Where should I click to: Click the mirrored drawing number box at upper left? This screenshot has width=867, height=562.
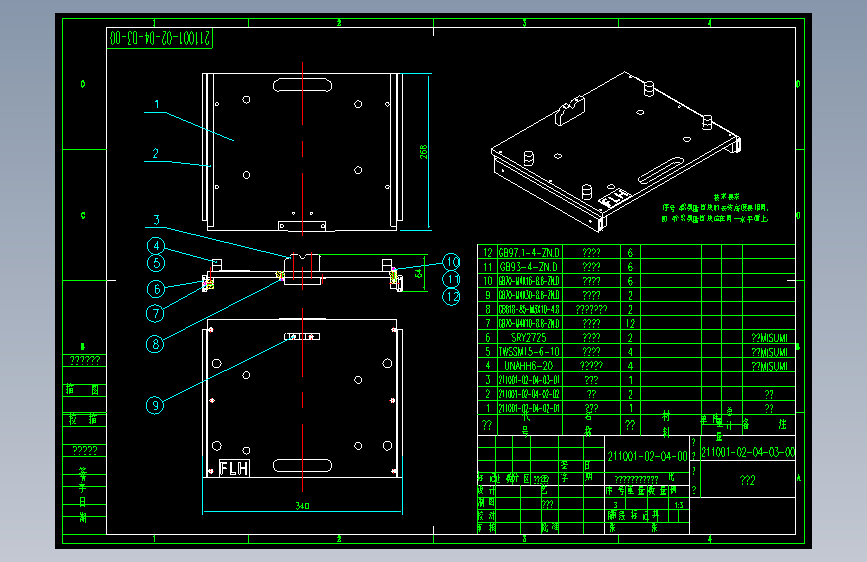click(160, 38)
